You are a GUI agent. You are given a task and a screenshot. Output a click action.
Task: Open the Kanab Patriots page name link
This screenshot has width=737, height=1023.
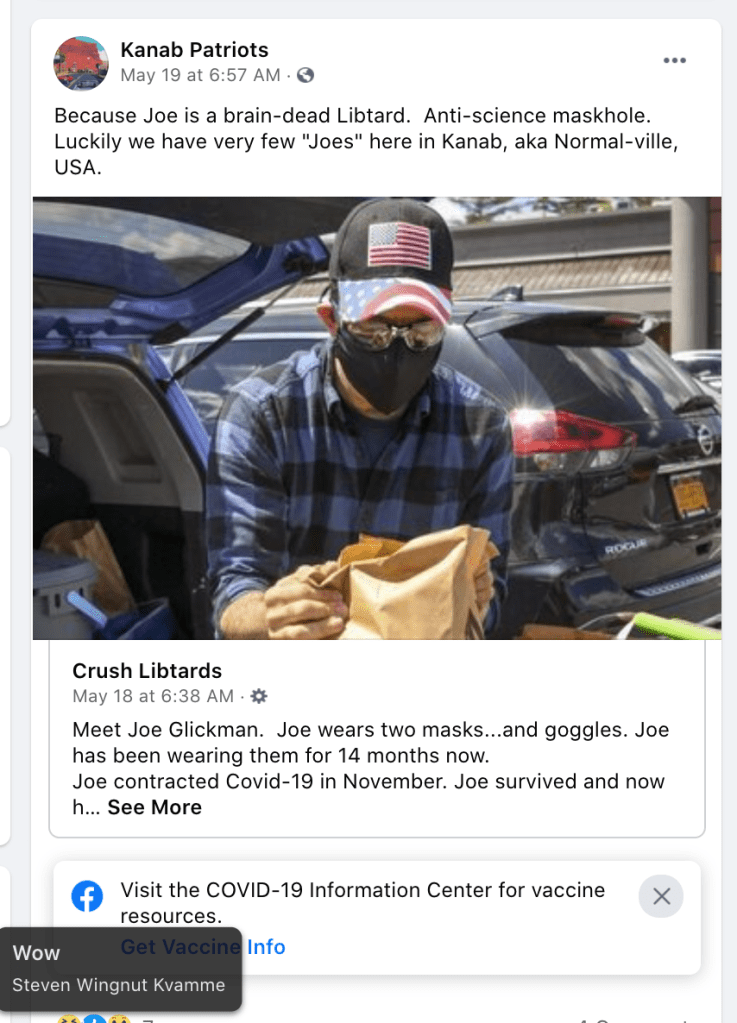click(194, 49)
